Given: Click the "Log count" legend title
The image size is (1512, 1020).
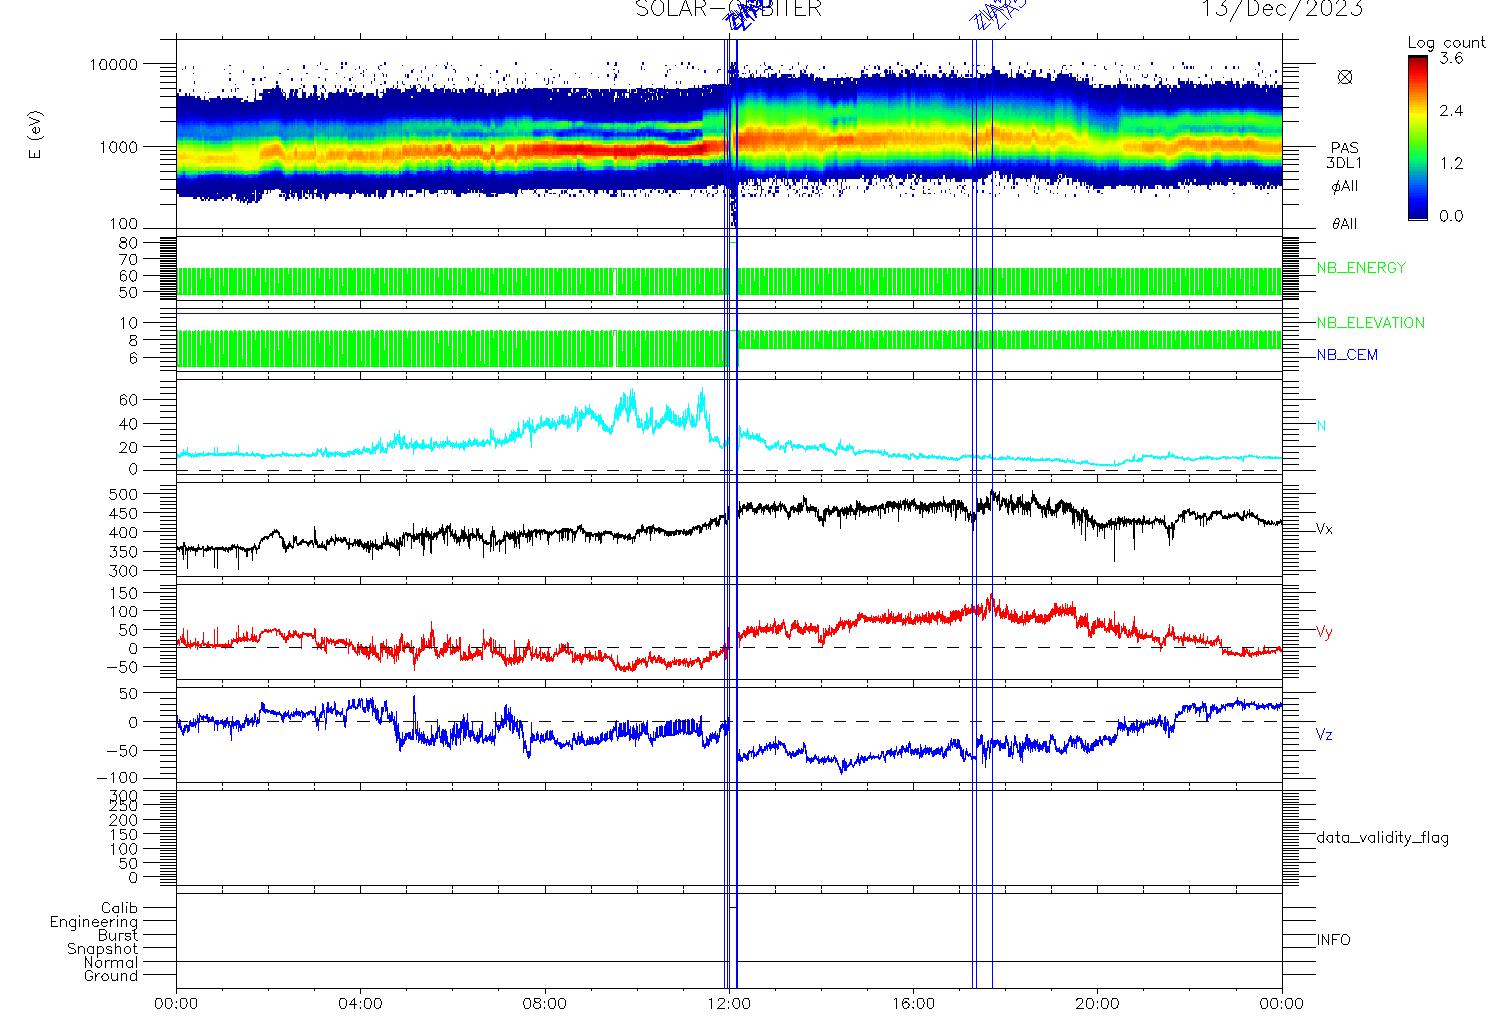Looking at the screenshot, I should pos(1446,43).
